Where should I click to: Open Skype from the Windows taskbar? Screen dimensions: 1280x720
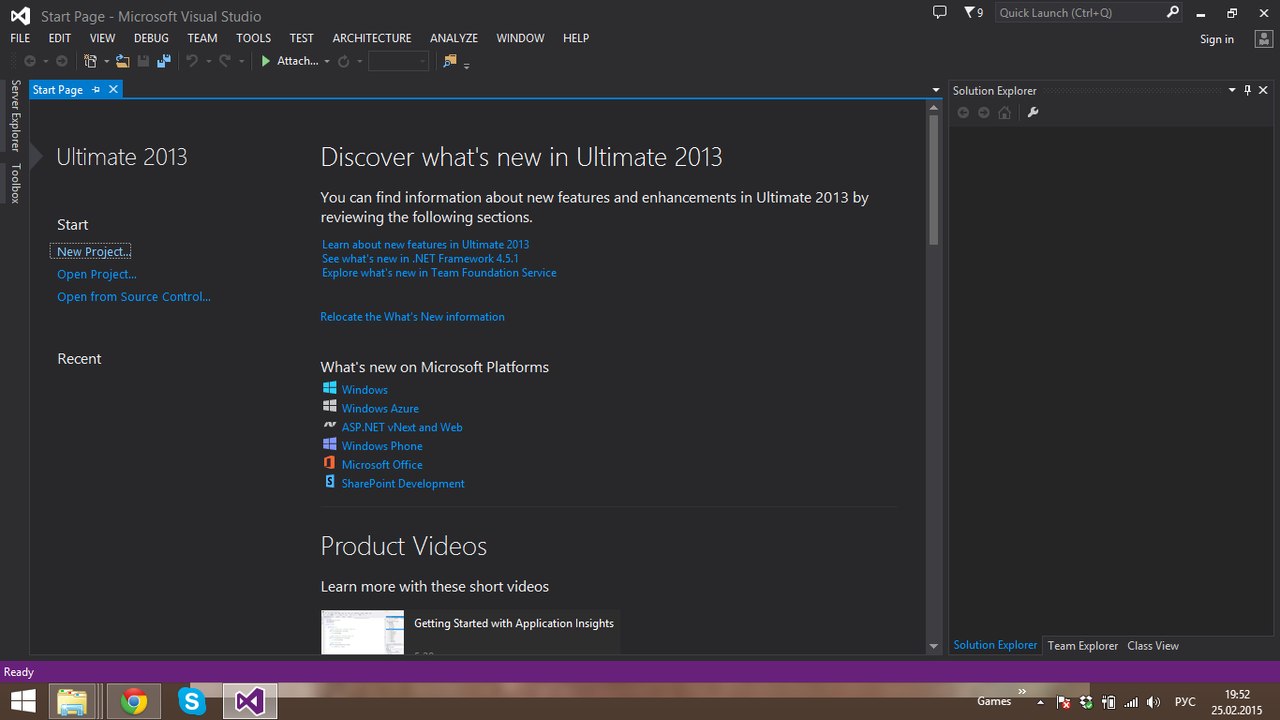pos(191,702)
